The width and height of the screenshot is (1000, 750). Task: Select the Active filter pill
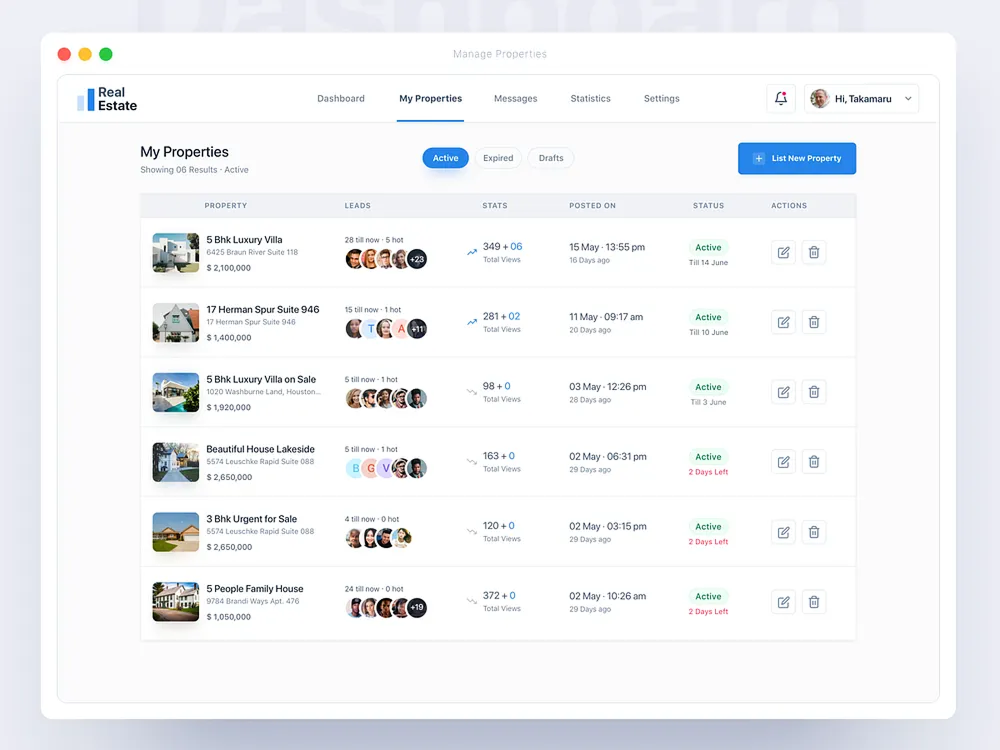click(x=445, y=158)
